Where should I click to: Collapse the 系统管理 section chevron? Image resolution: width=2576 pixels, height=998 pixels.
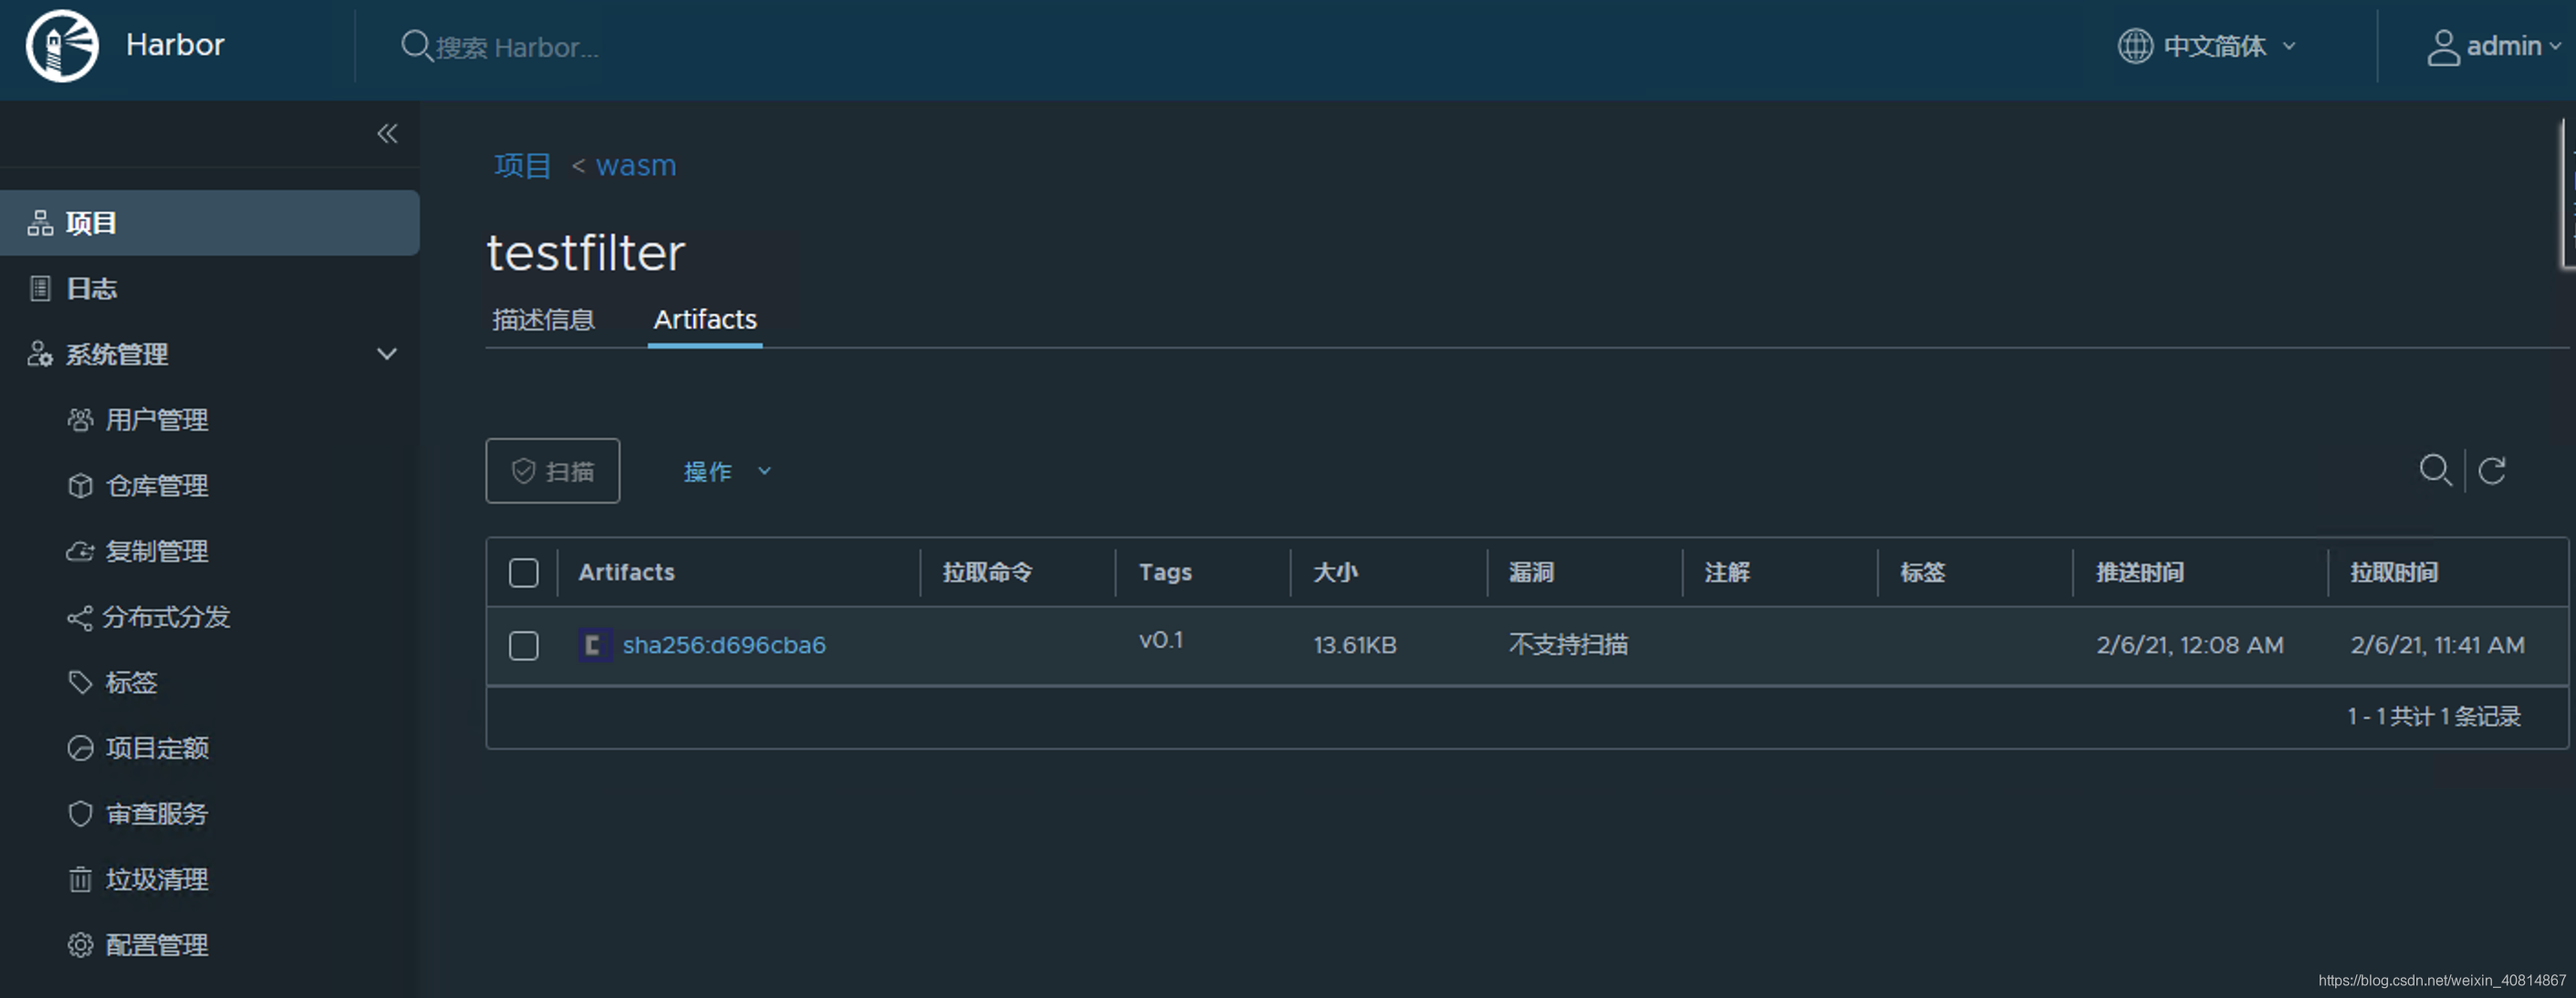tap(387, 354)
